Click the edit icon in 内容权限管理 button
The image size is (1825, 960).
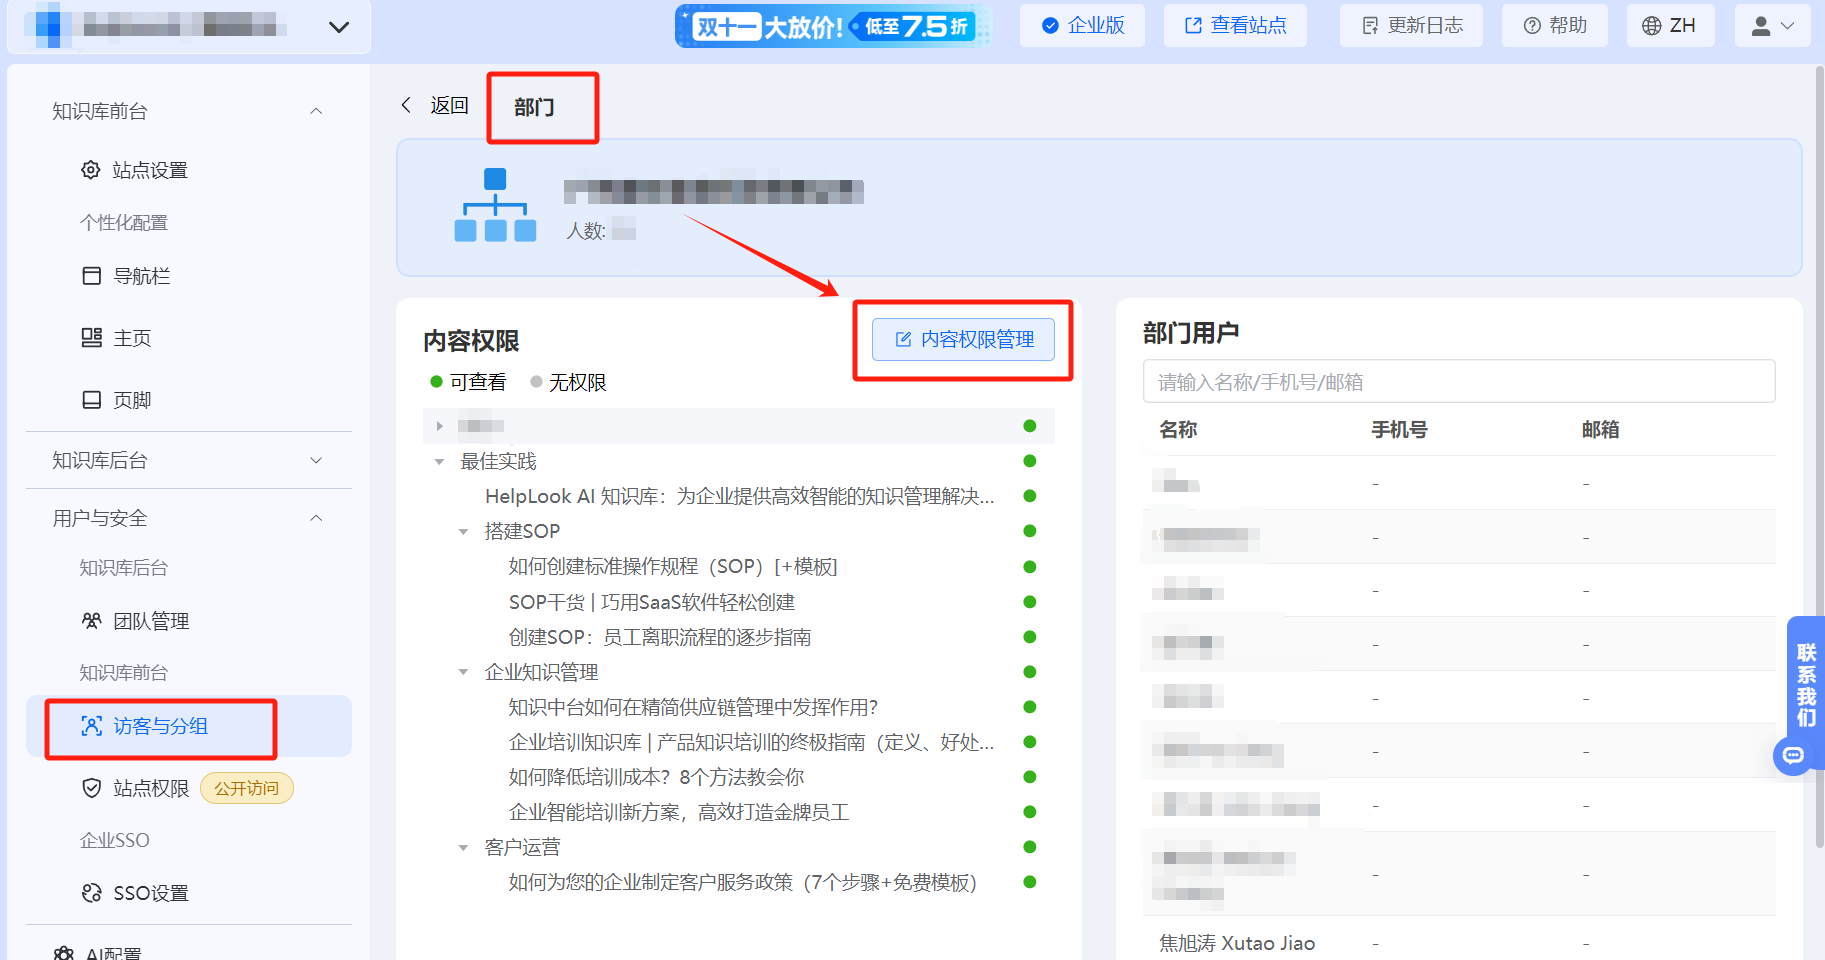click(904, 340)
